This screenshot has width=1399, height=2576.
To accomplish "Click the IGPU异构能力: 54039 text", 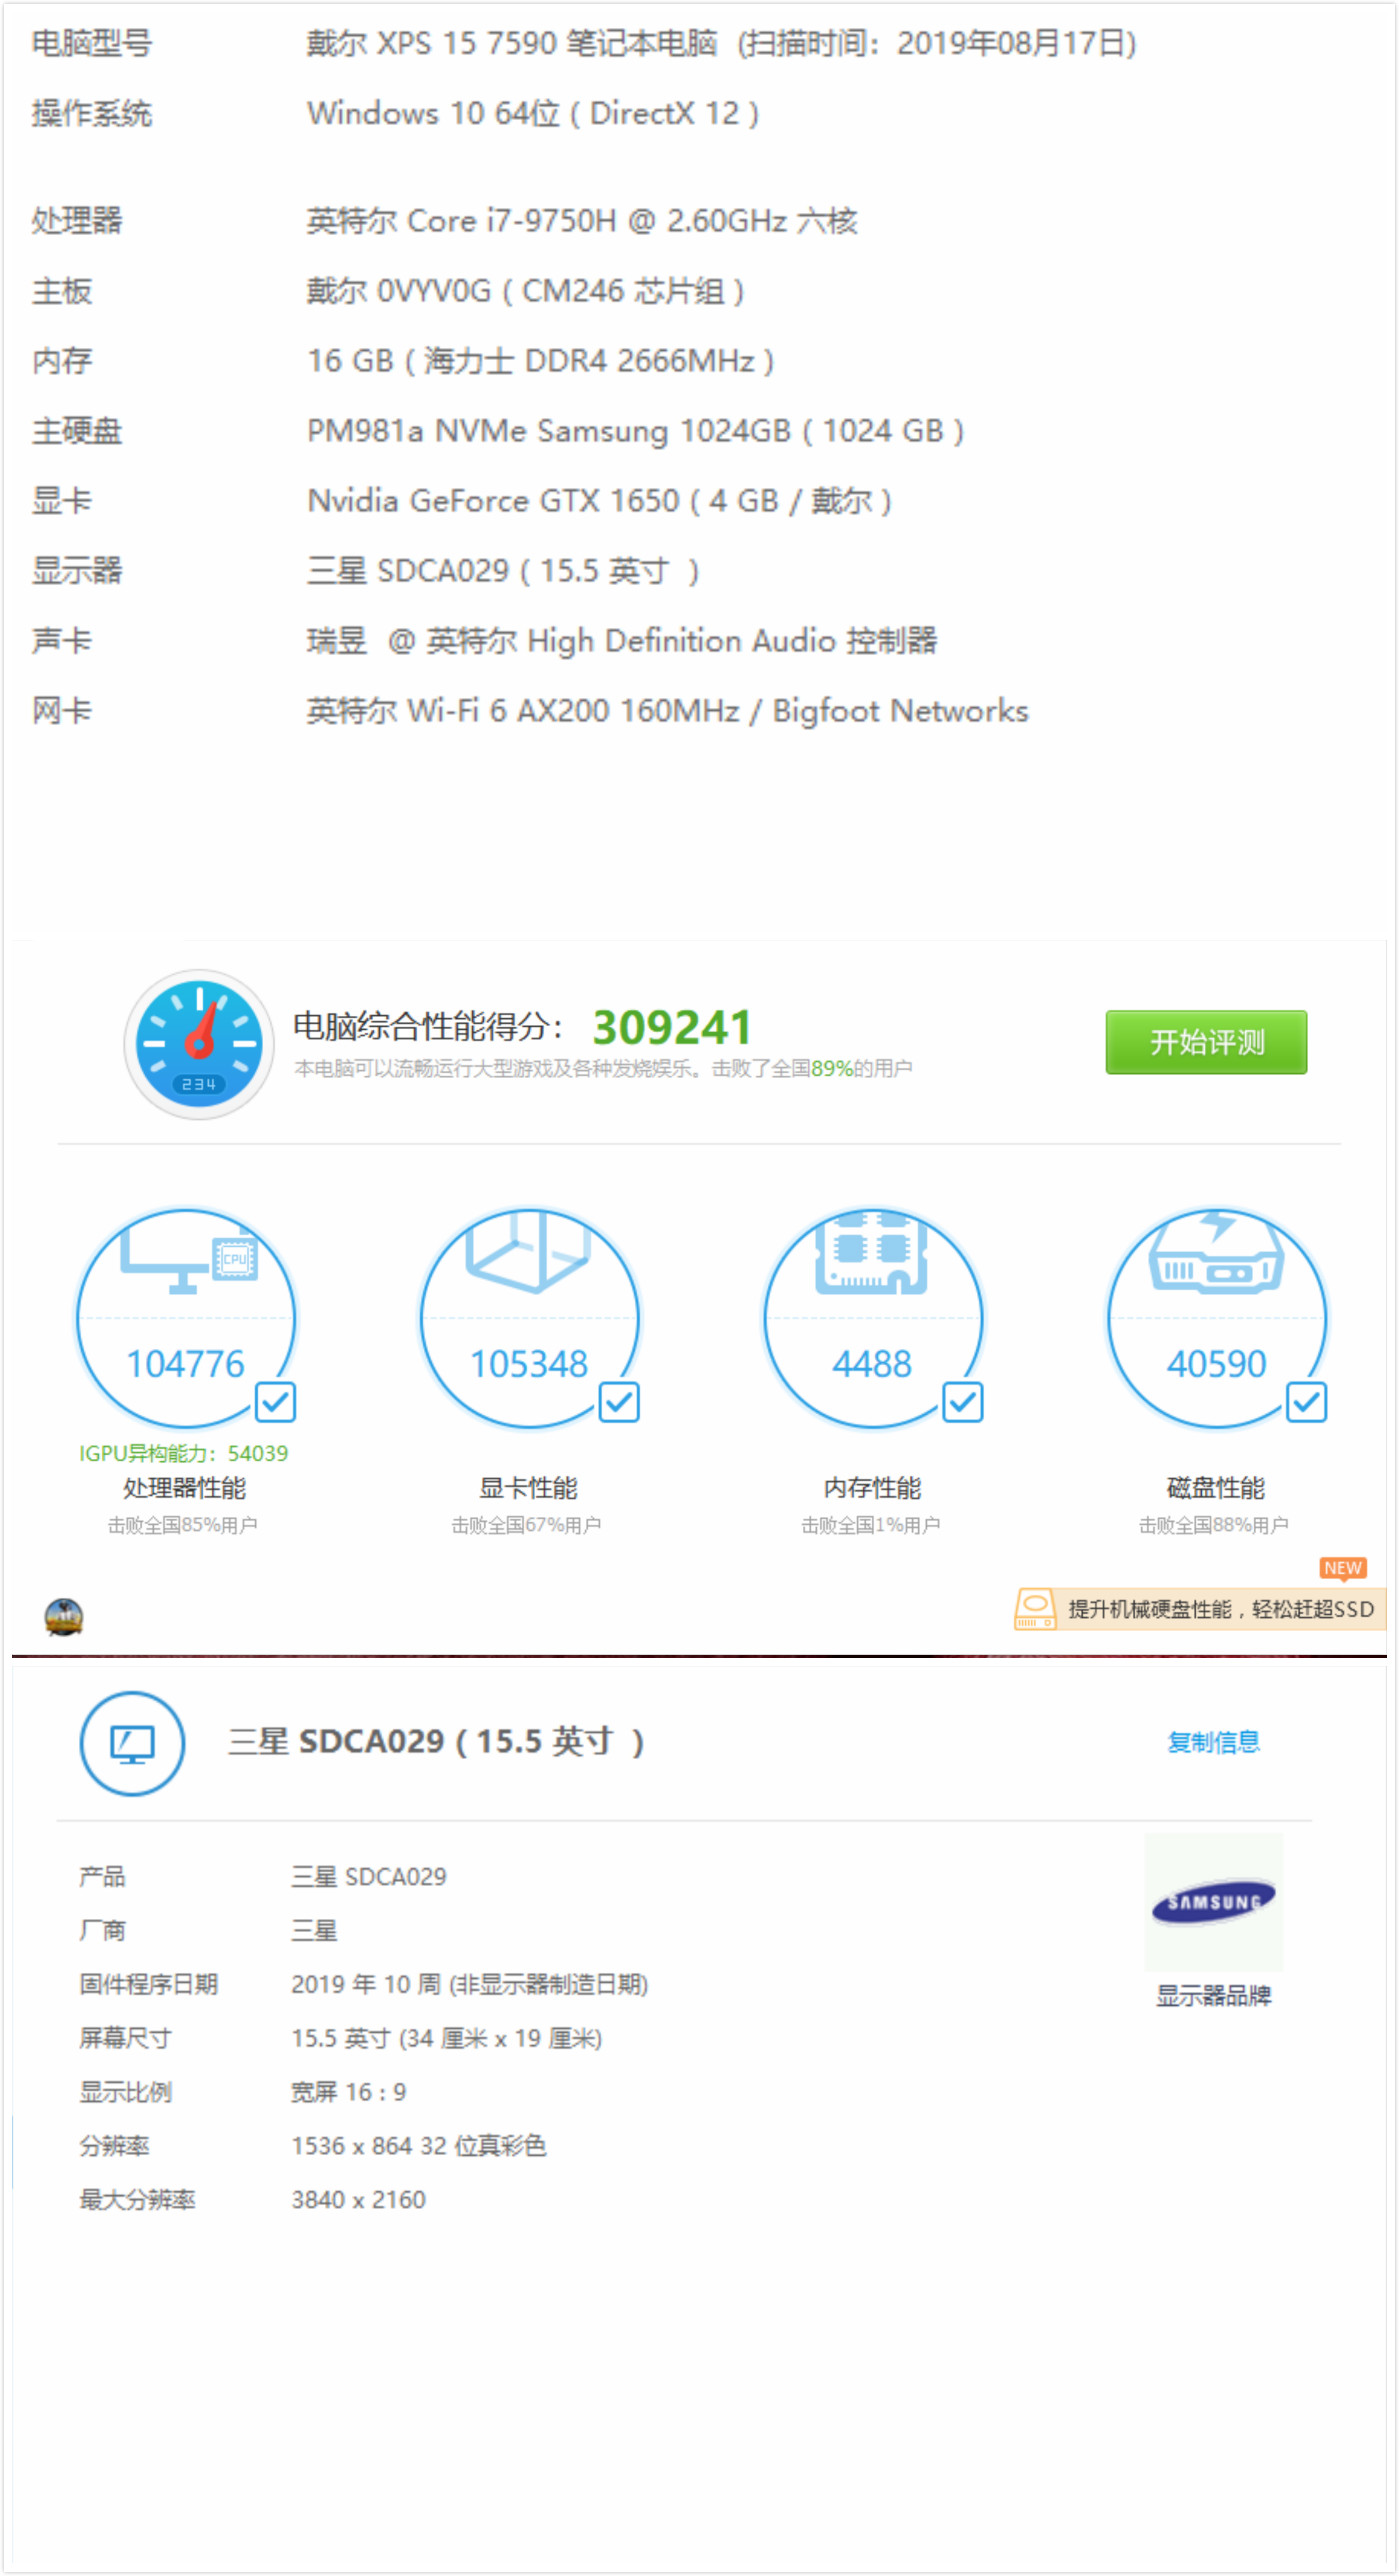I will (183, 1453).
